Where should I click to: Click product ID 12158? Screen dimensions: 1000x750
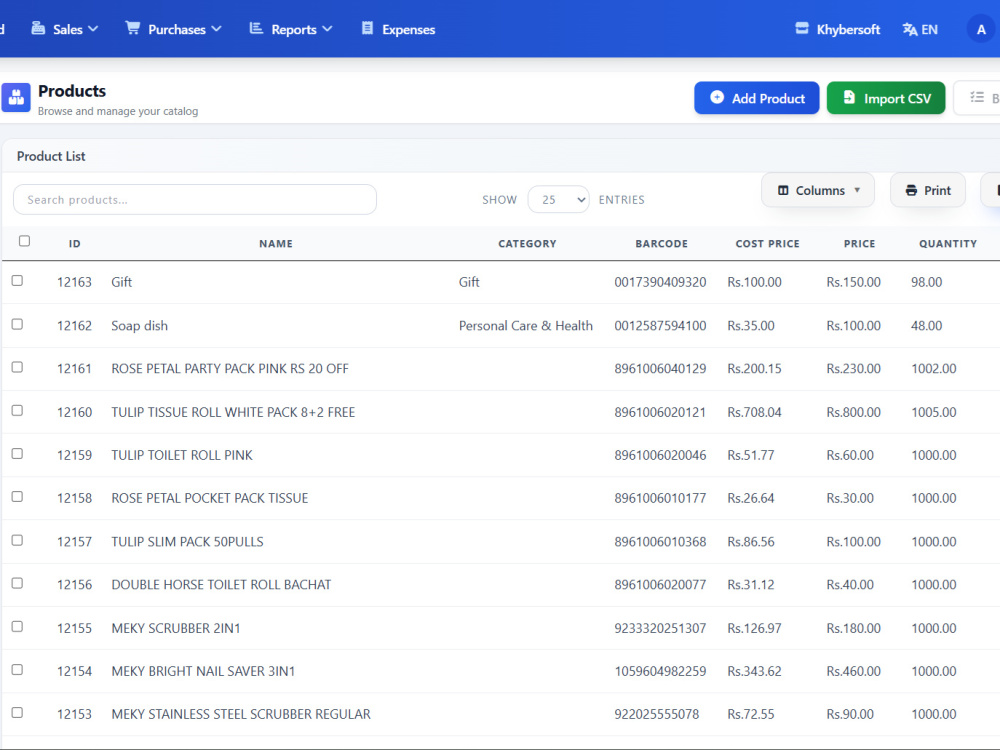click(74, 498)
